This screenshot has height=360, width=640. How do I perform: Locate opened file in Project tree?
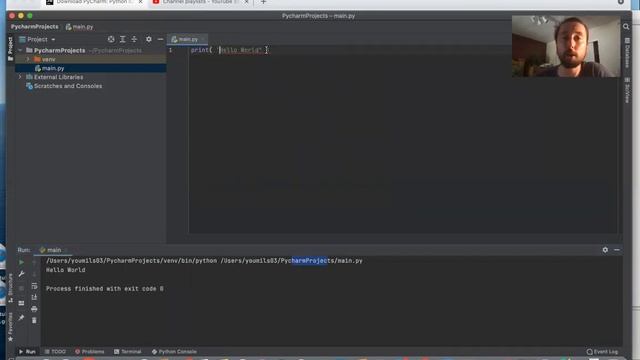click(x=111, y=39)
